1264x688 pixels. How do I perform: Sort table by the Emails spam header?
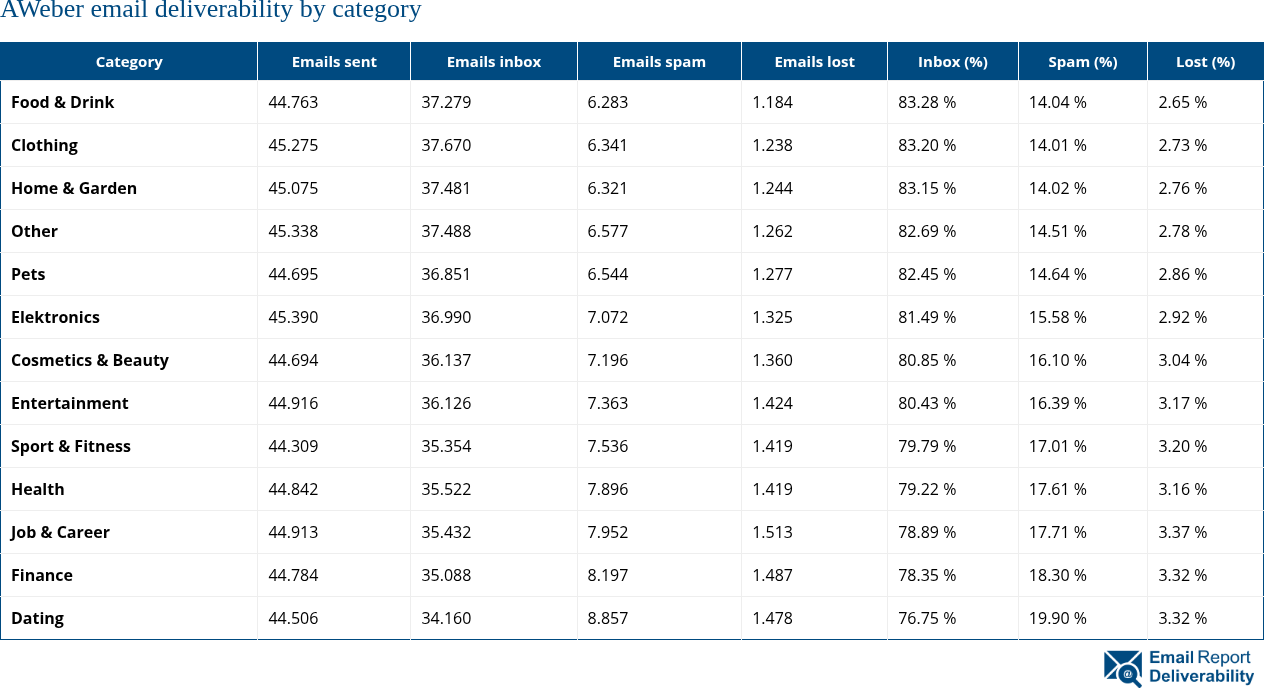coord(659,61)
